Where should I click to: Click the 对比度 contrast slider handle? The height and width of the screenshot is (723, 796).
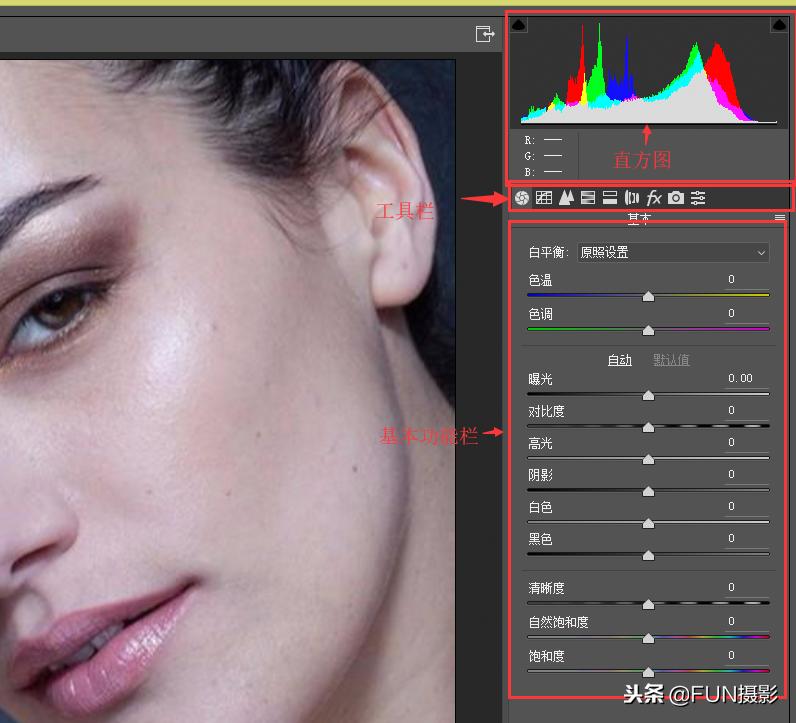pos(648,428)
